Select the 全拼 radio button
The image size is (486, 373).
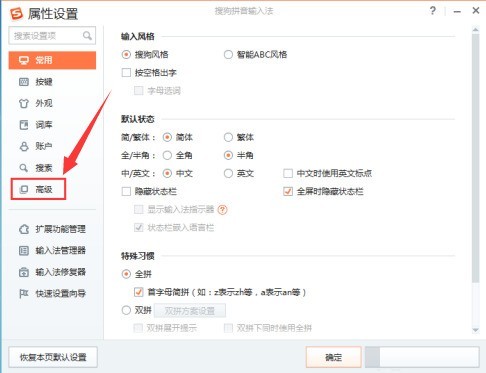tap(126, 274)
